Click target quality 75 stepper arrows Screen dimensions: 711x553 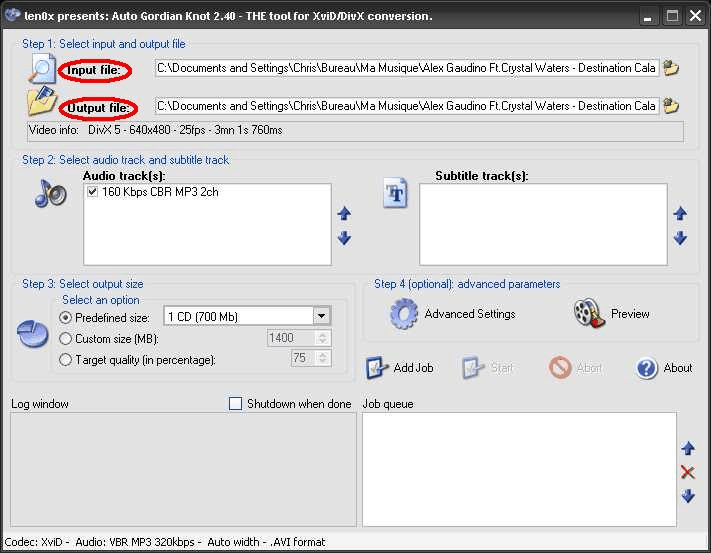(x=323, y=358)
